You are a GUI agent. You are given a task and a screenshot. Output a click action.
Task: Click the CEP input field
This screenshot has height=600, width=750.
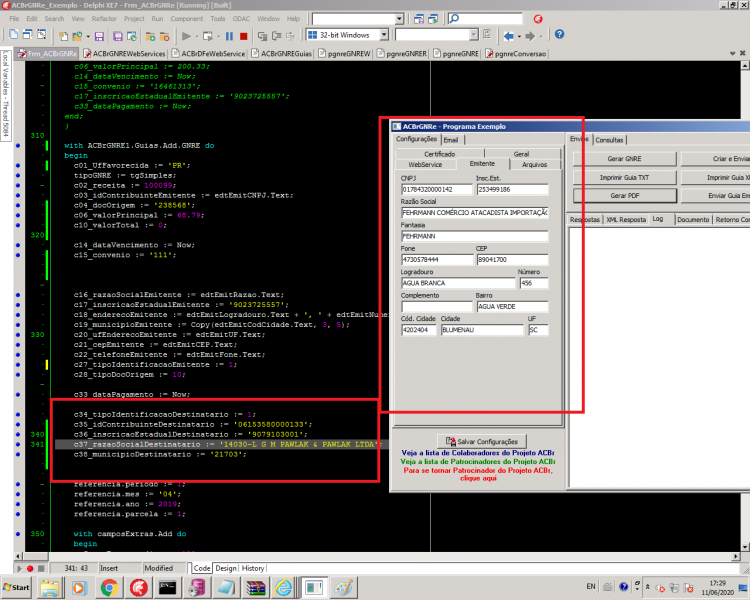click(x=512, y=259)
